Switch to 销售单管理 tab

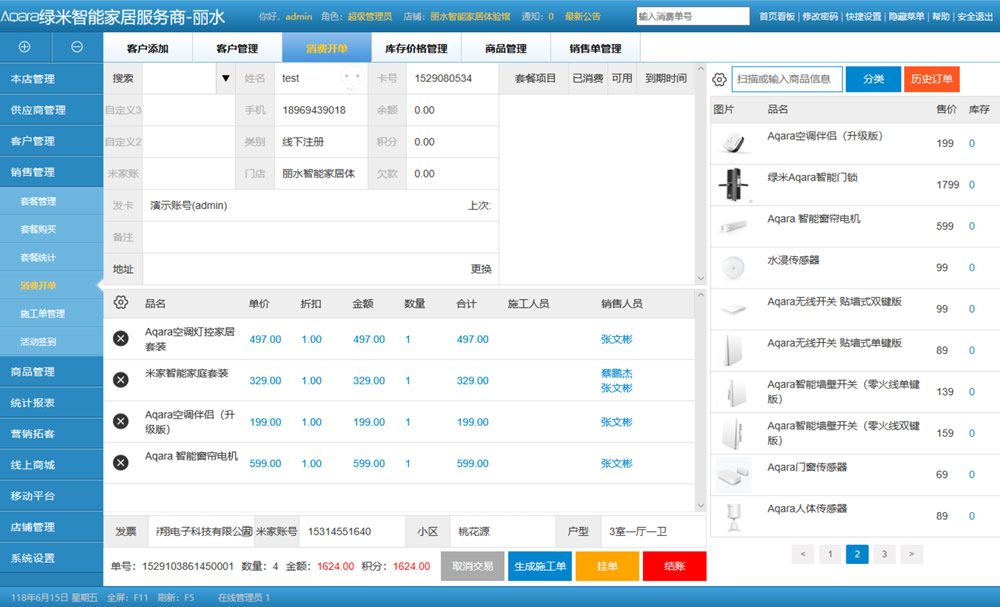(x=595, y=48)
